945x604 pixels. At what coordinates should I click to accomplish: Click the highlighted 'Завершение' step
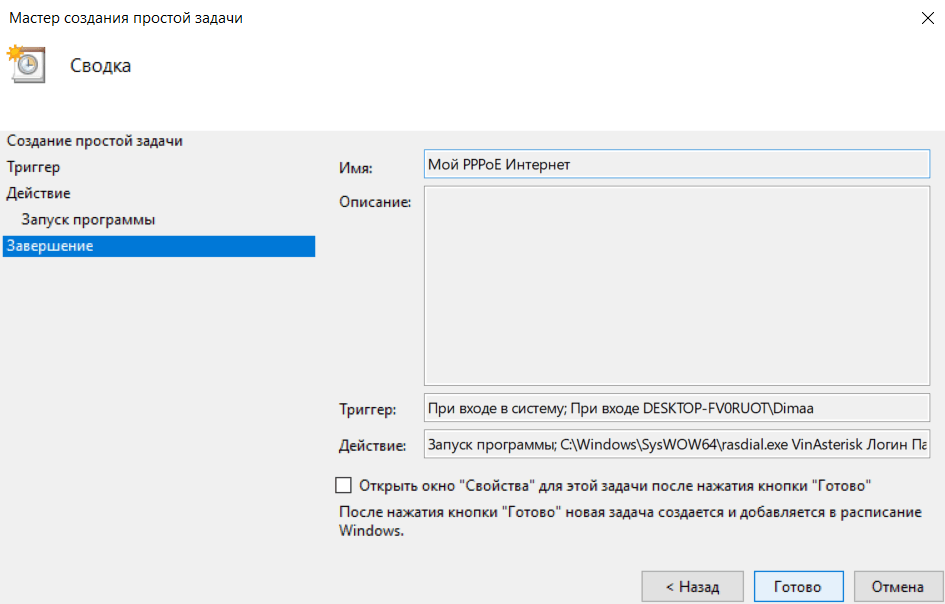click(x=50, y=246)
